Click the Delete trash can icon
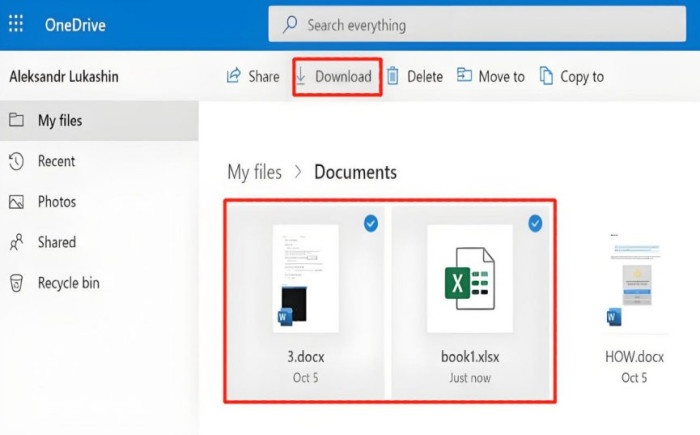The image size is (700, 435). [393, 76]
